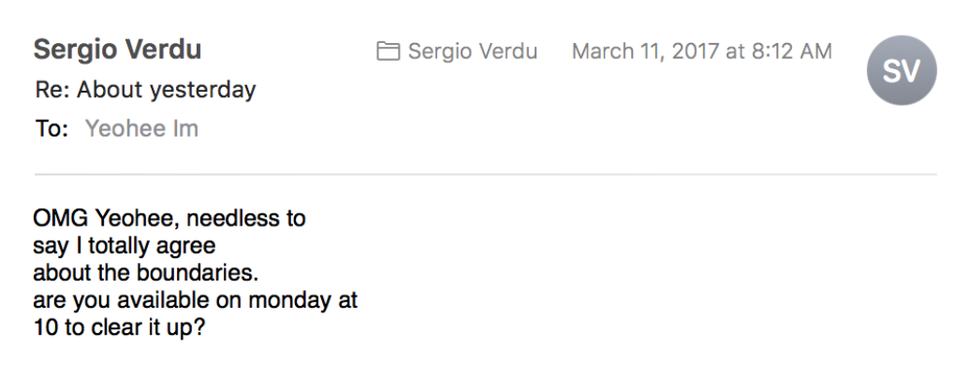Viewport: 970px width, 377px height.
Task: Select recipient Yeohee Im in To field
Action: (x=142, y=128)
